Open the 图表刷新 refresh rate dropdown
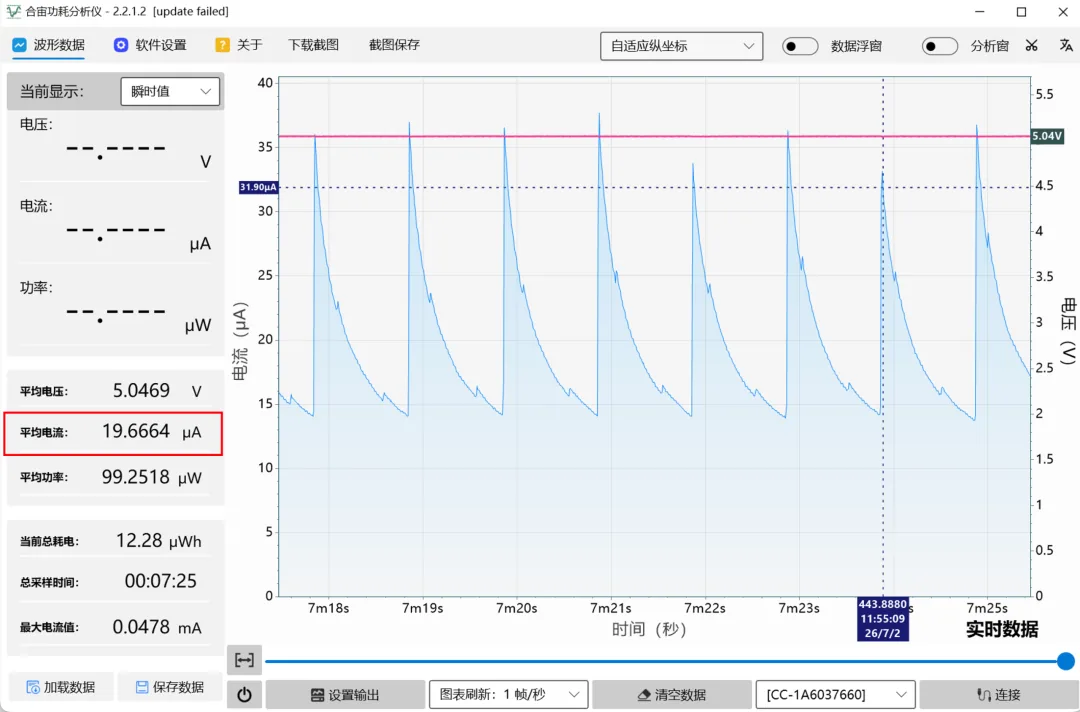Viewport: 1080px width, 712px height. click(x=508, y=695)
